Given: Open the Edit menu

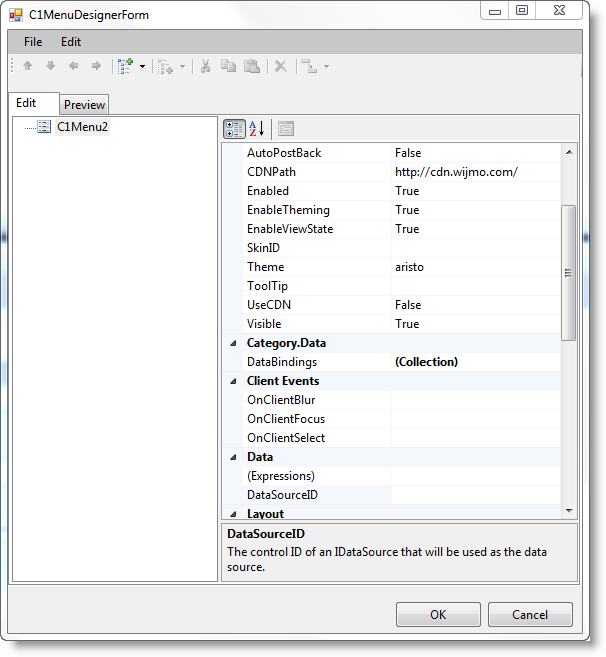Looking at the screenshot, I should coord(71,42).
